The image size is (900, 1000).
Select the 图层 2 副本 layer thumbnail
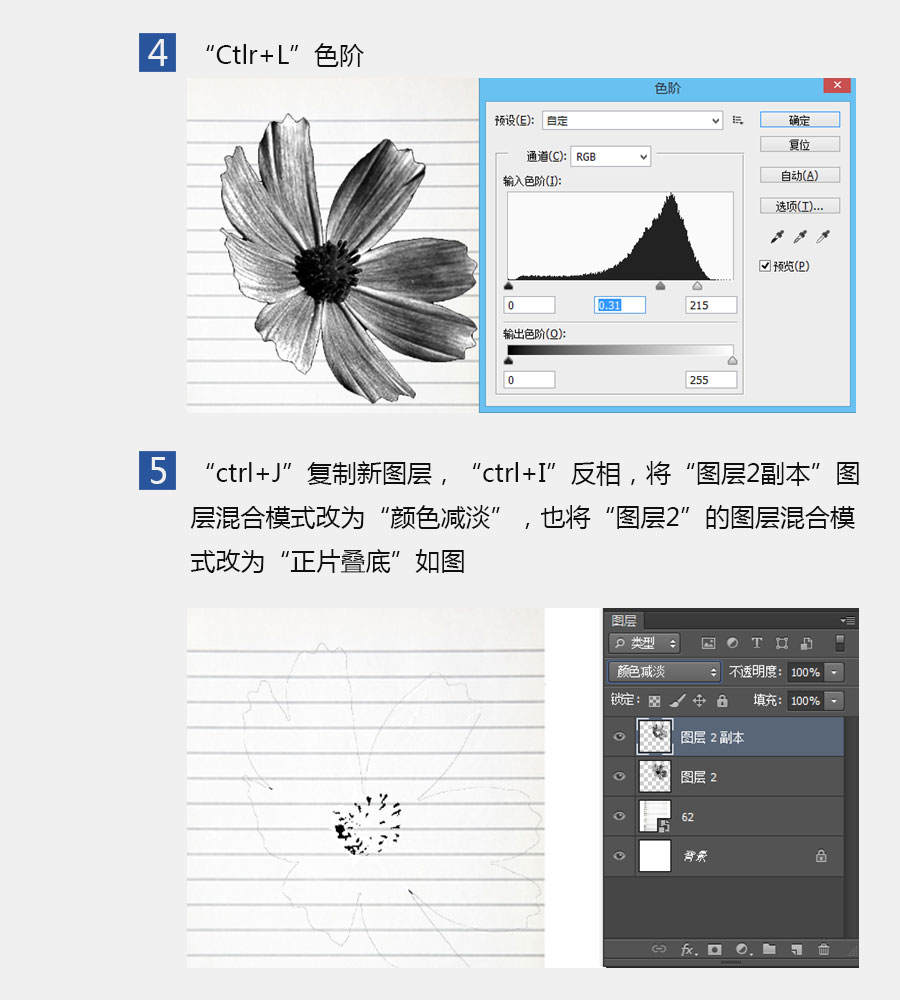654,737
